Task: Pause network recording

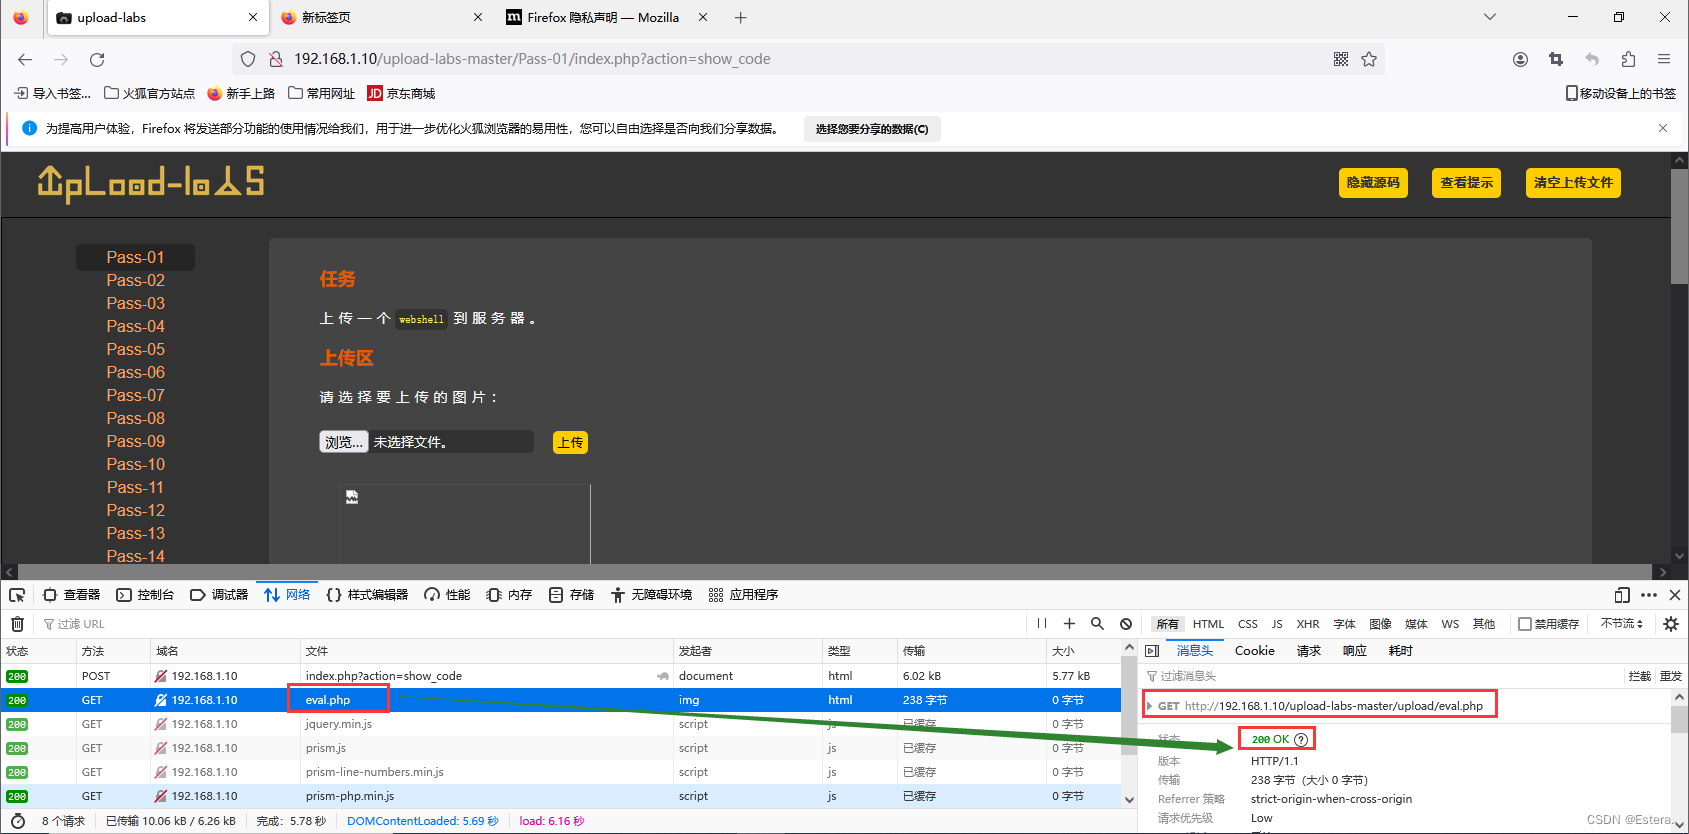Action: click(1042, 623)
